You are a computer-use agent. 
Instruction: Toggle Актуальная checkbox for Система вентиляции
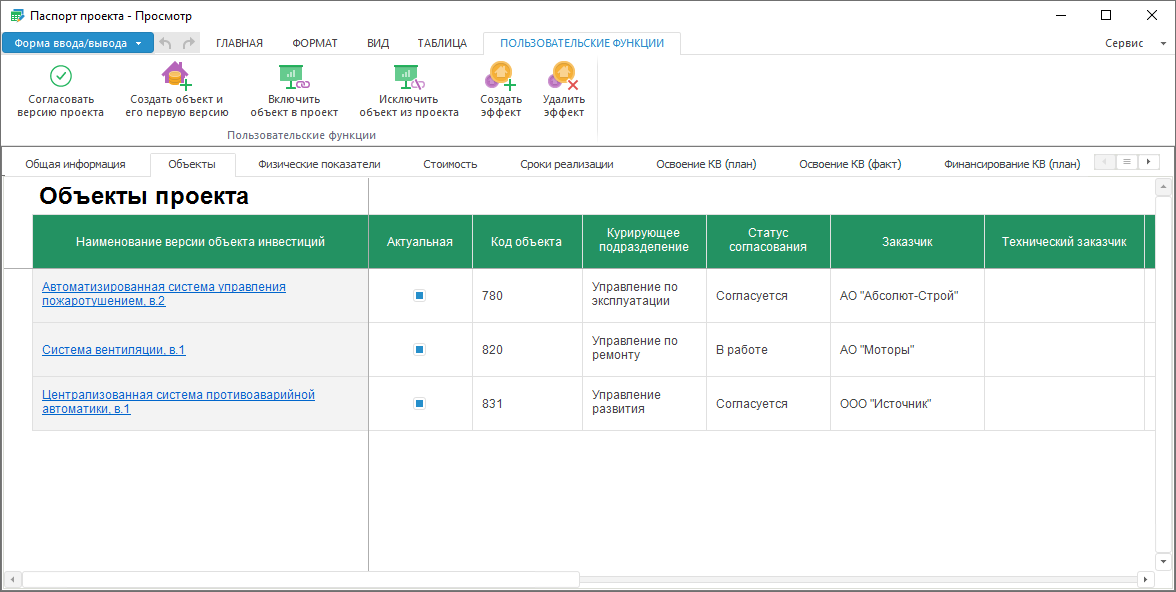420,350
